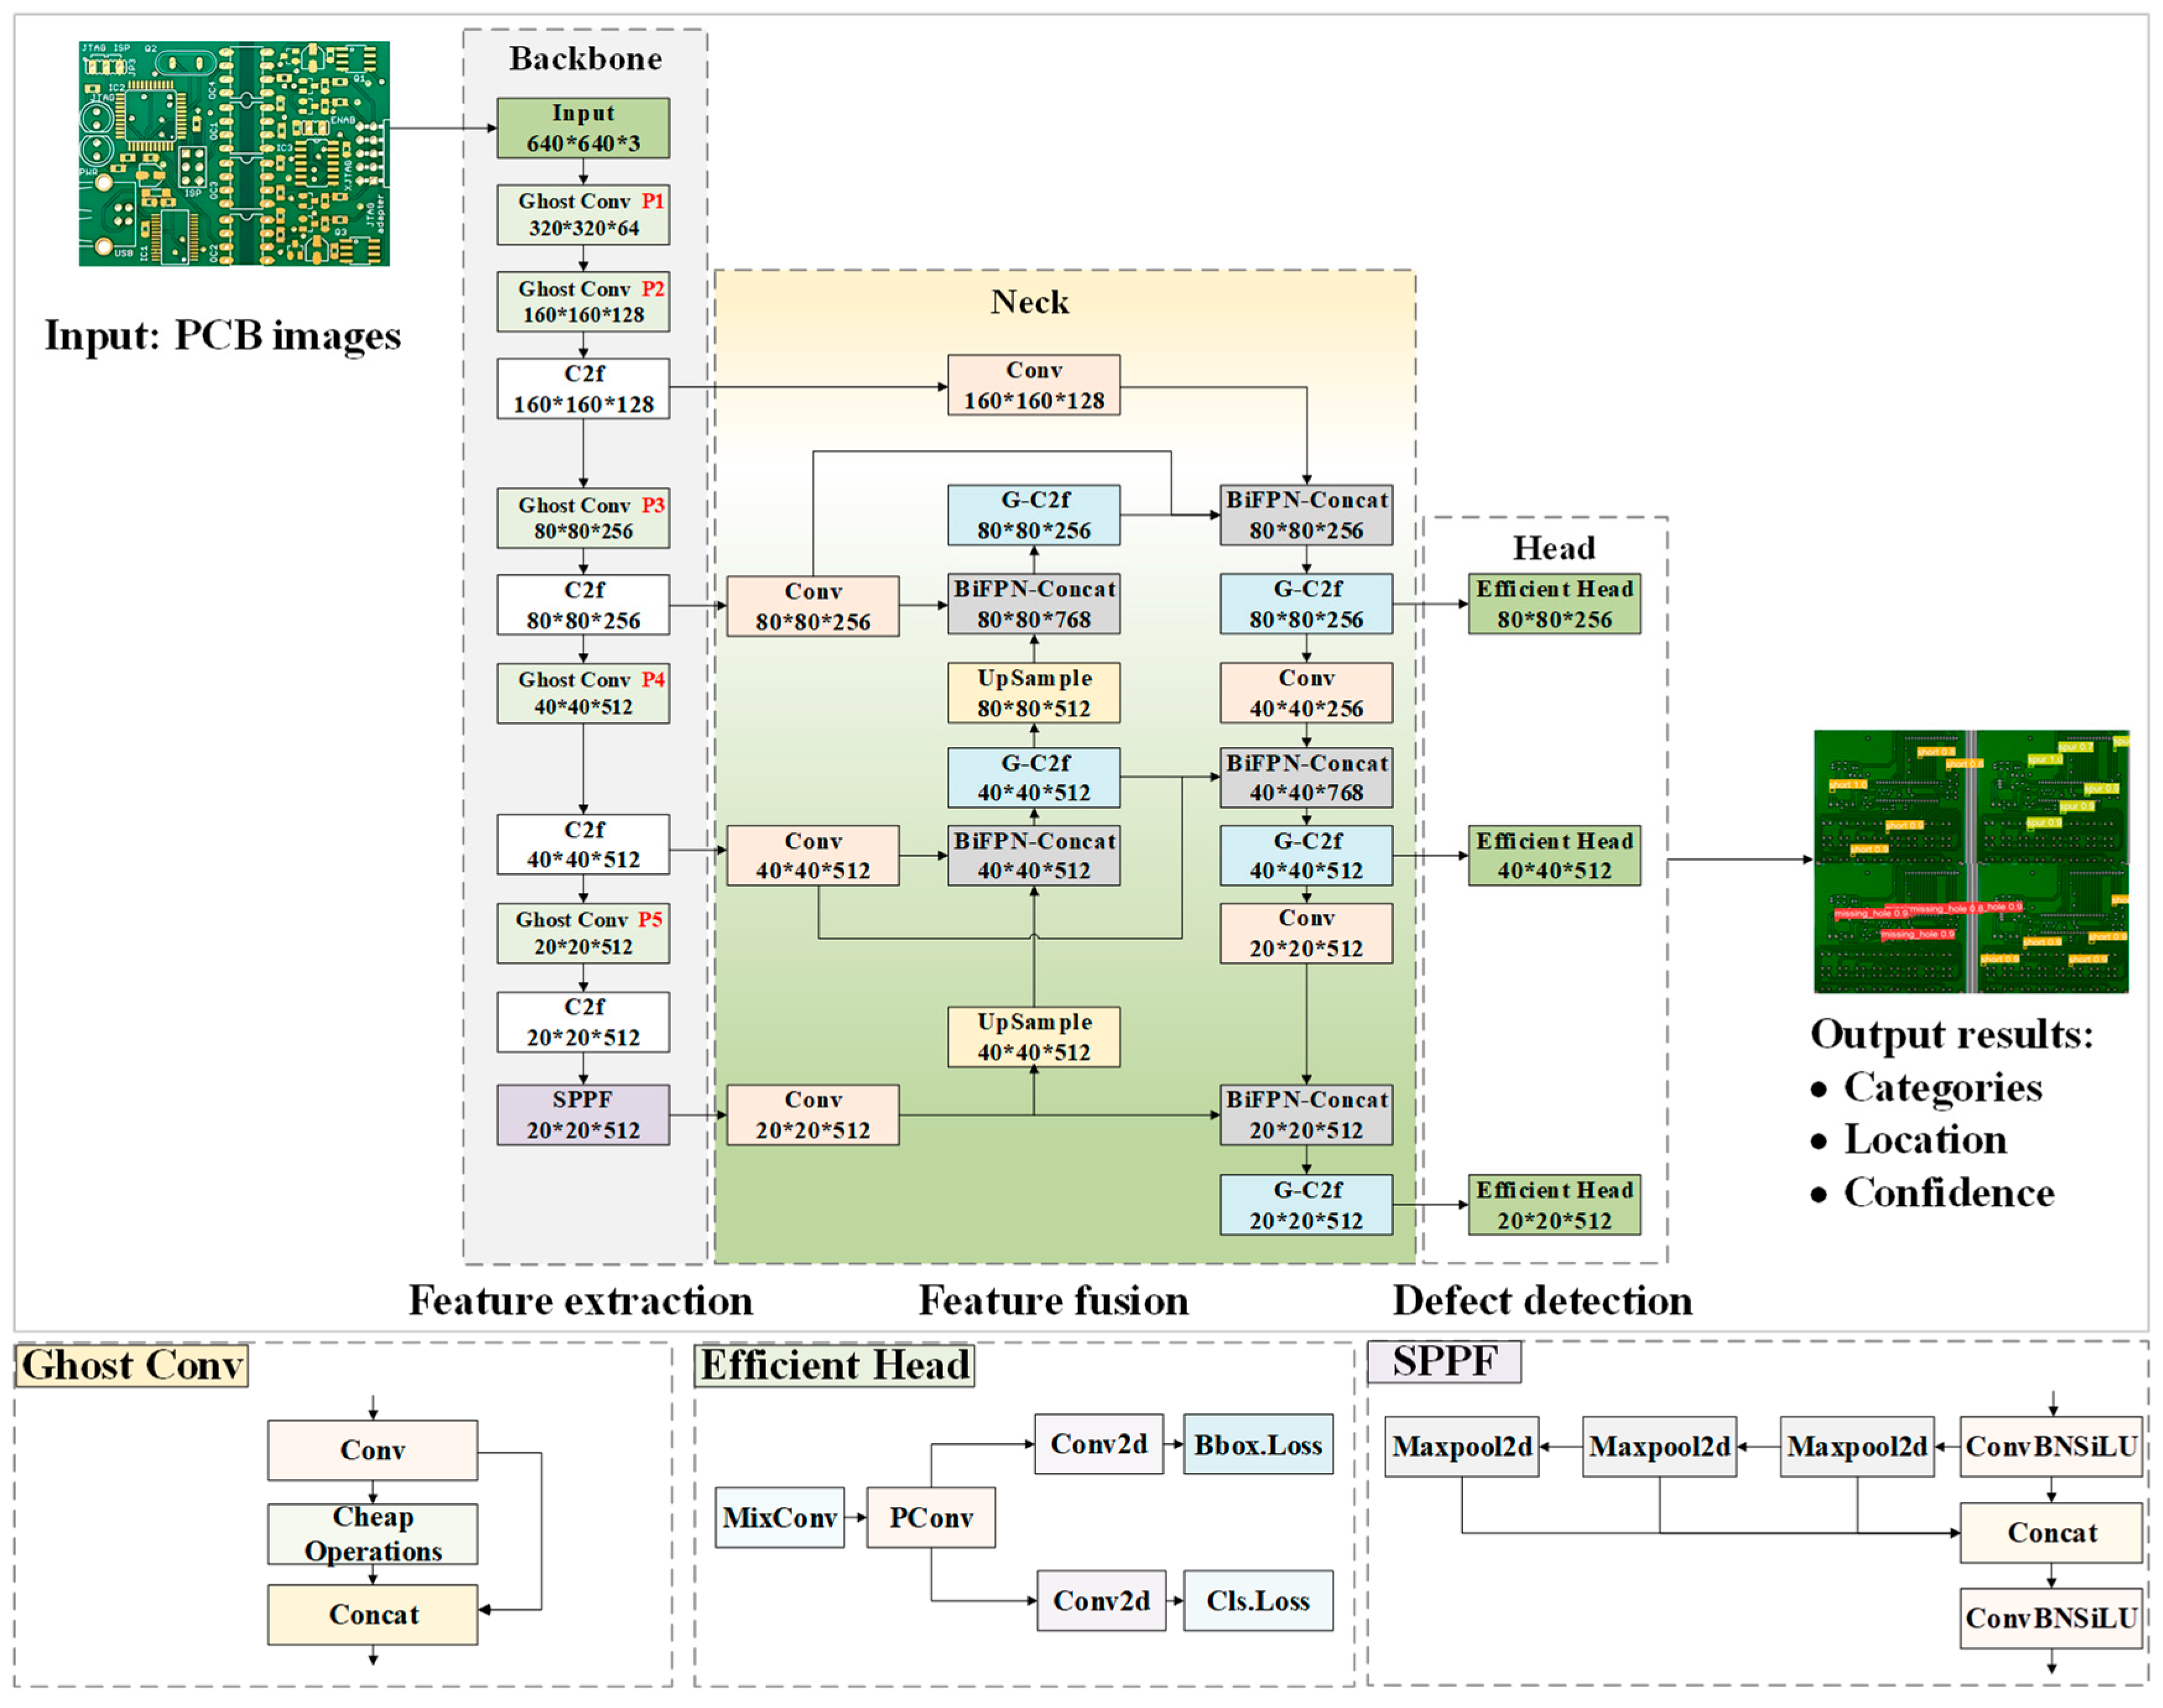Click the Ghost Conv P3 80*80*256 block

tap(583, 518)
